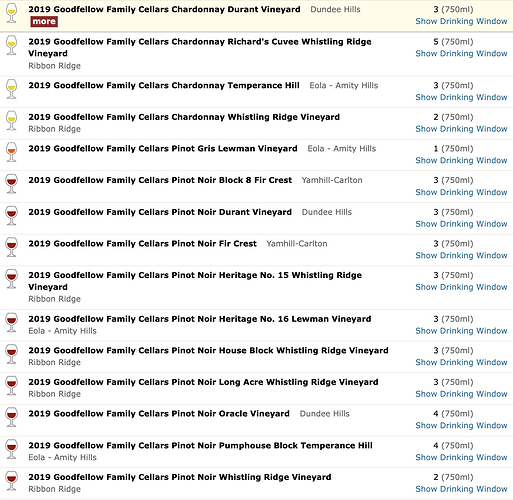The height and width of the screenshot is (500, 513).
Task: Click the wine glass icon beside Chardonnay Richard's Cuvee
Action: click(x=11, y=45)
